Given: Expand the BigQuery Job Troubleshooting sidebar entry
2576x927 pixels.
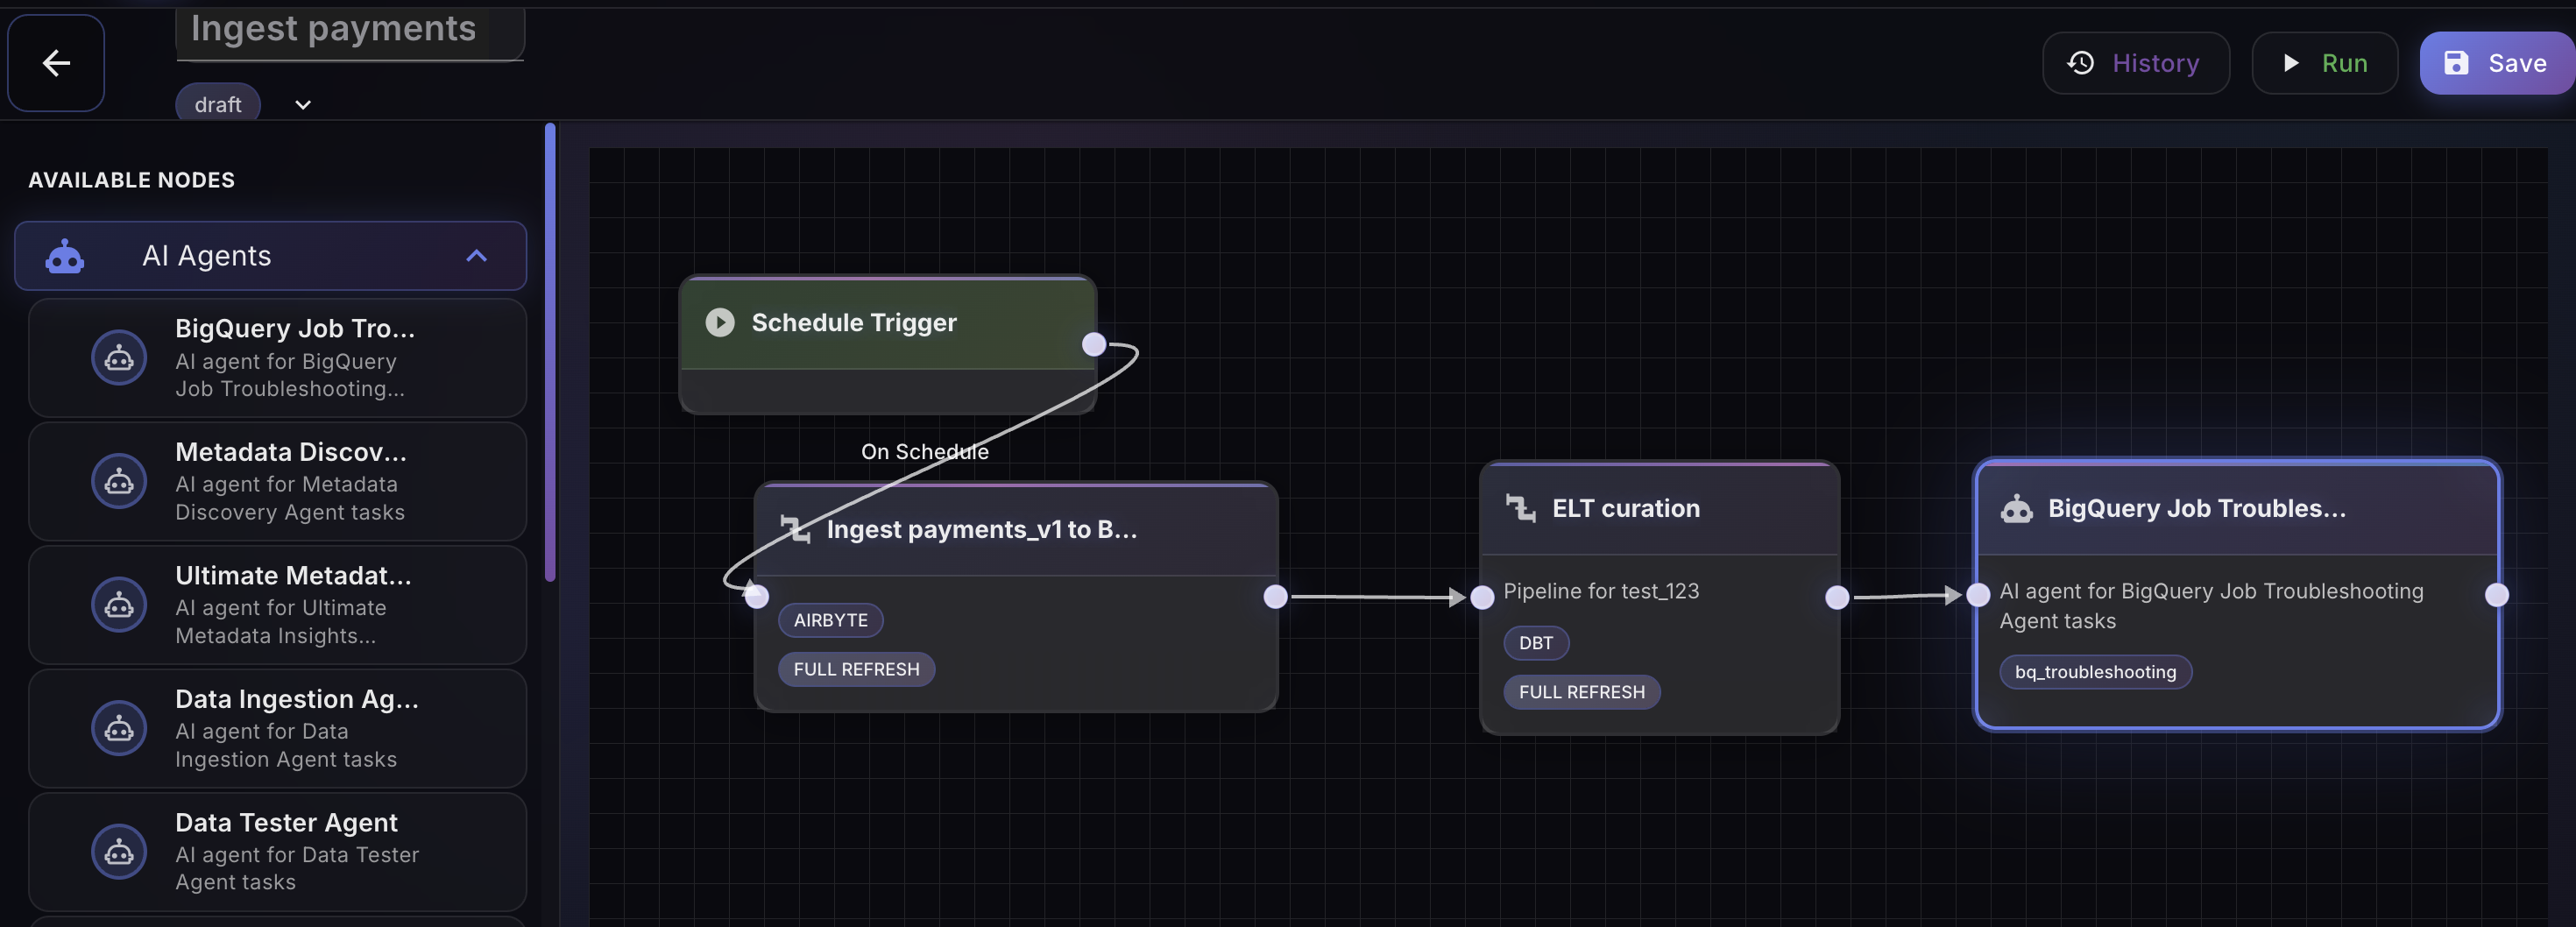Looking at the screenshot, I should tap(276, 357).
